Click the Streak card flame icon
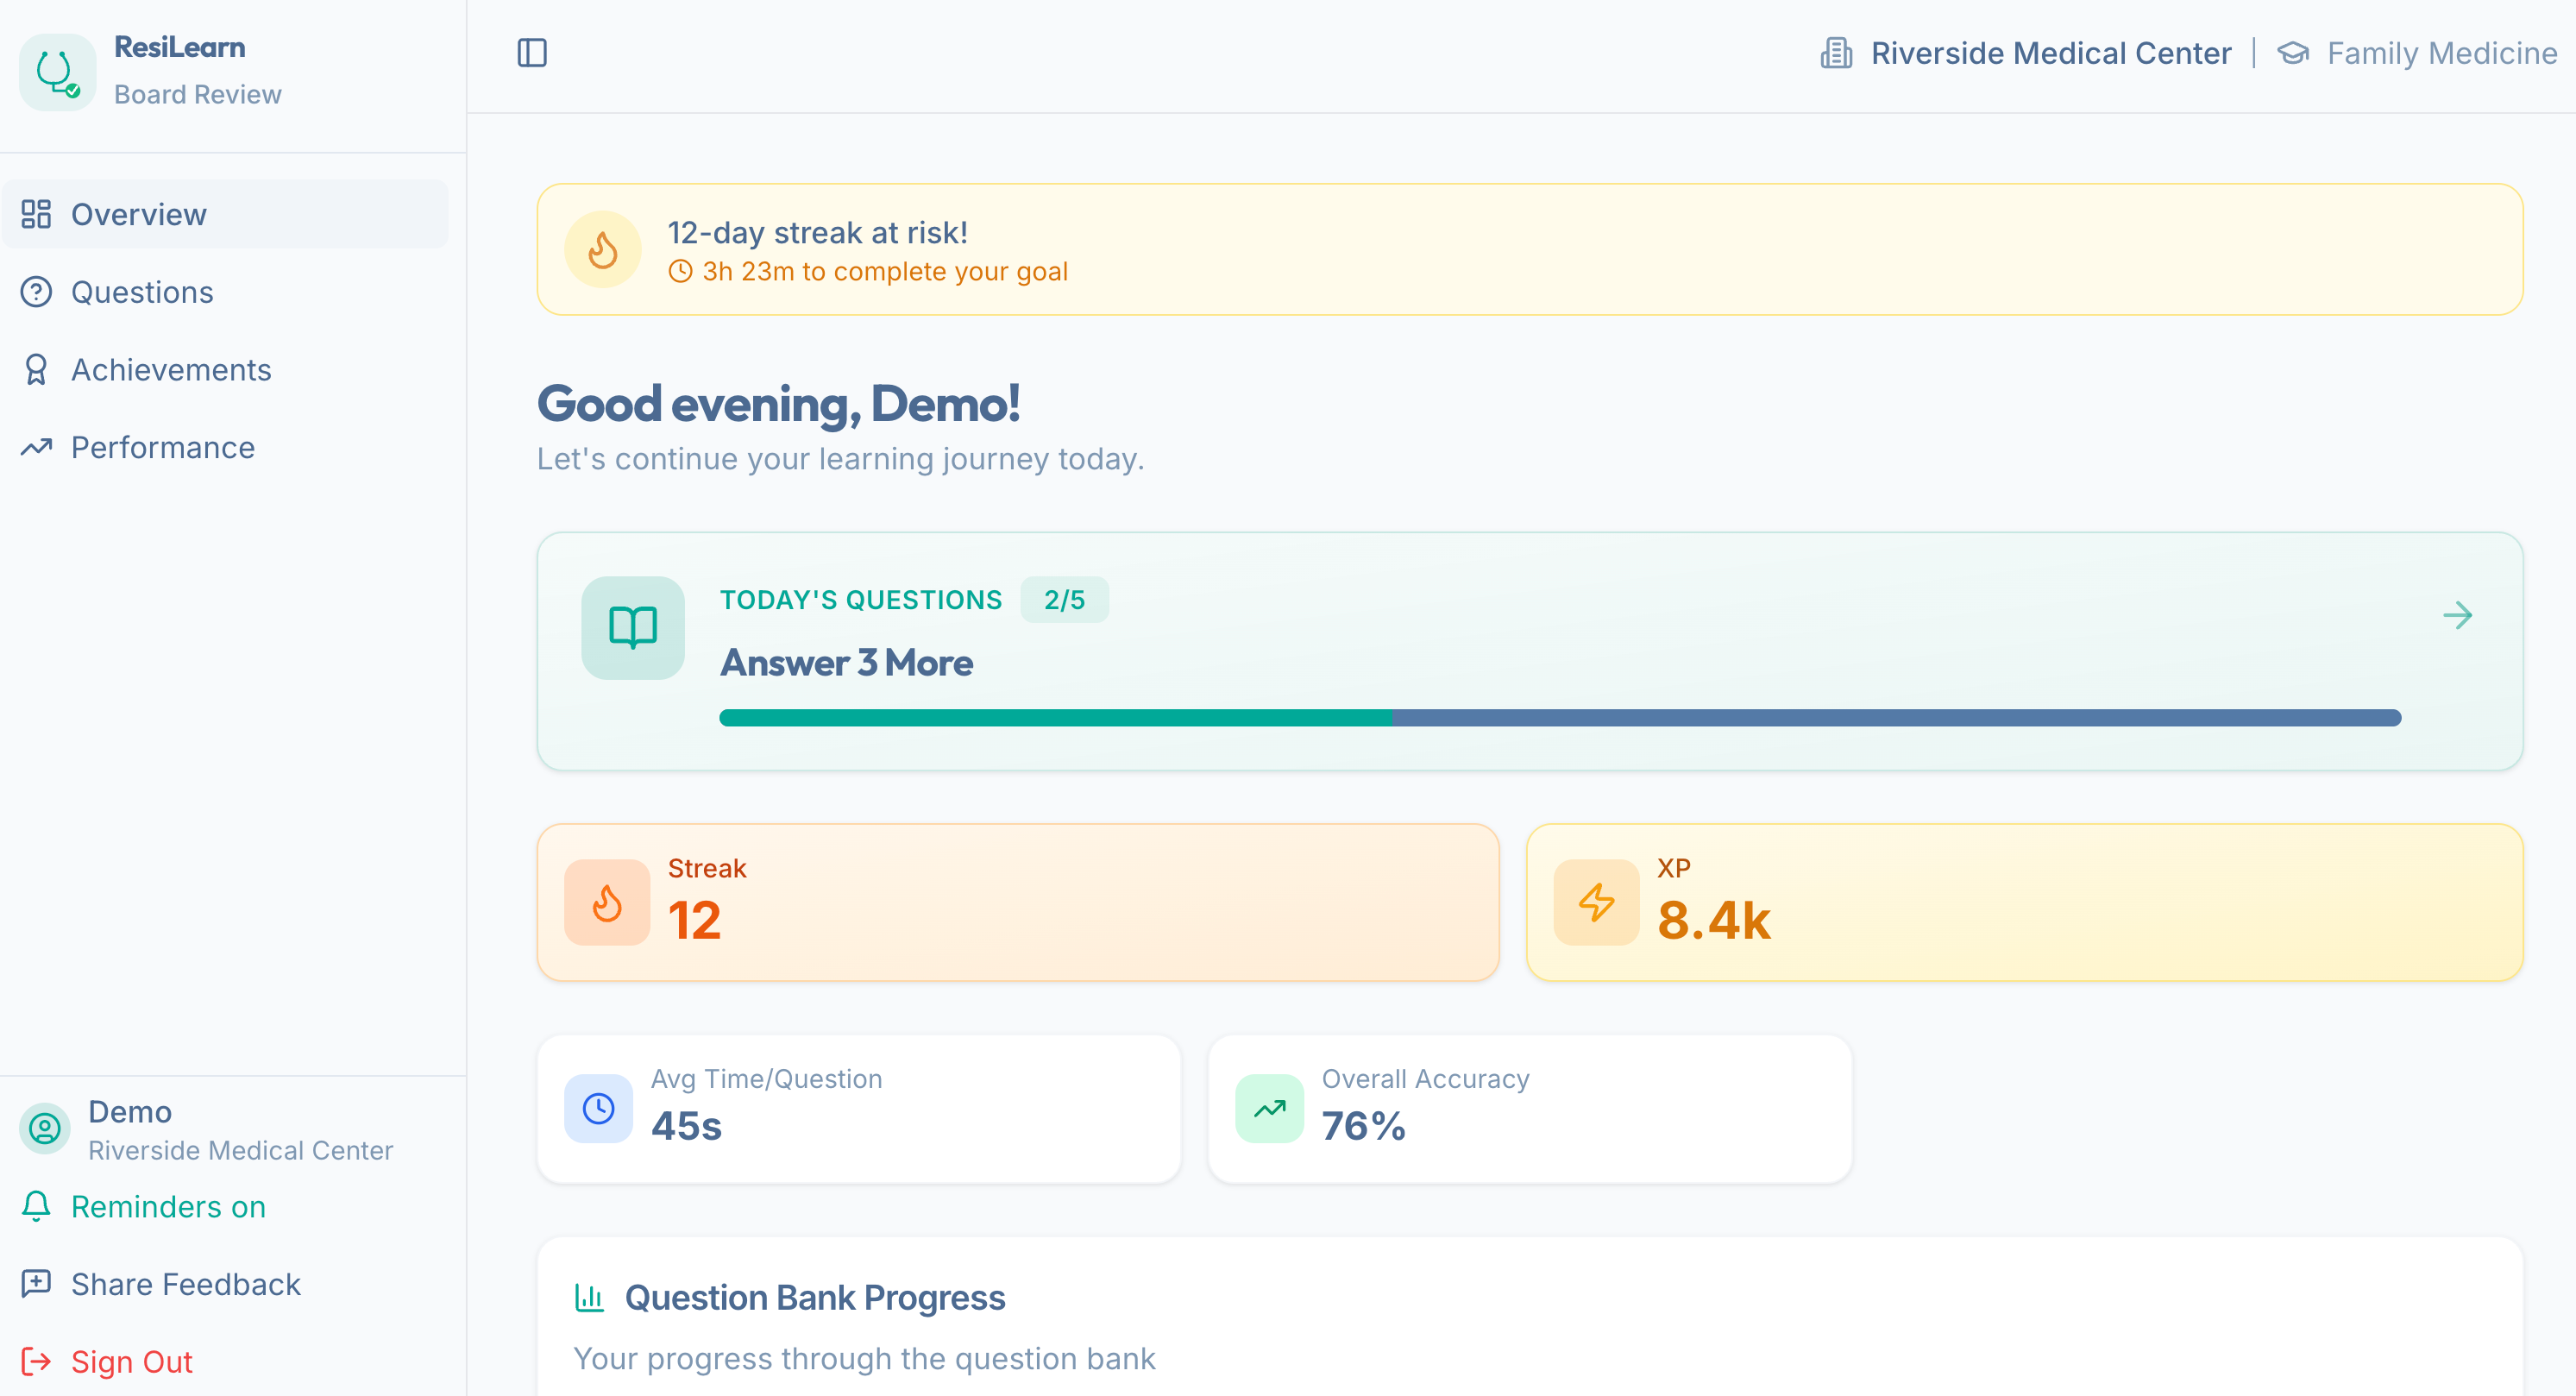 pos(607,903)
